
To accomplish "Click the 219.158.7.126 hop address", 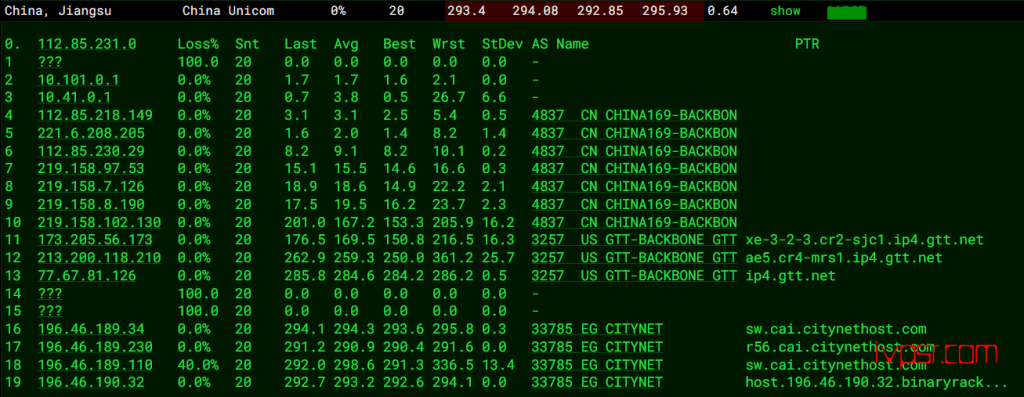I will coord(91,186).
